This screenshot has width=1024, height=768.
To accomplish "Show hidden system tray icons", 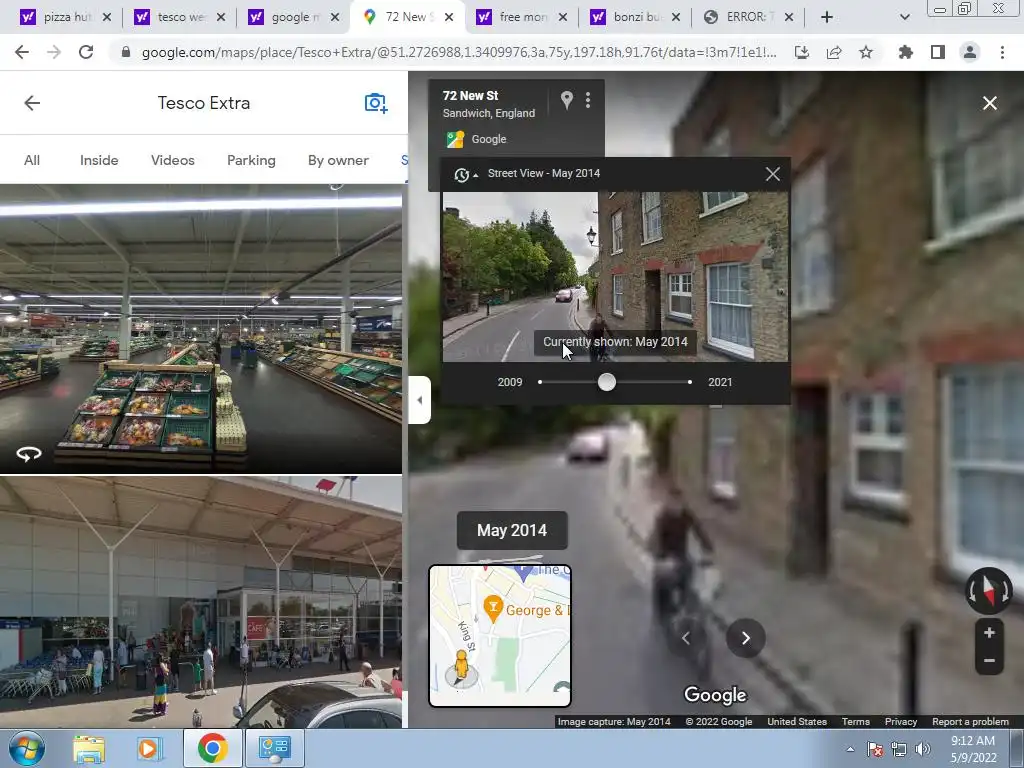I will tap(850, 749).
